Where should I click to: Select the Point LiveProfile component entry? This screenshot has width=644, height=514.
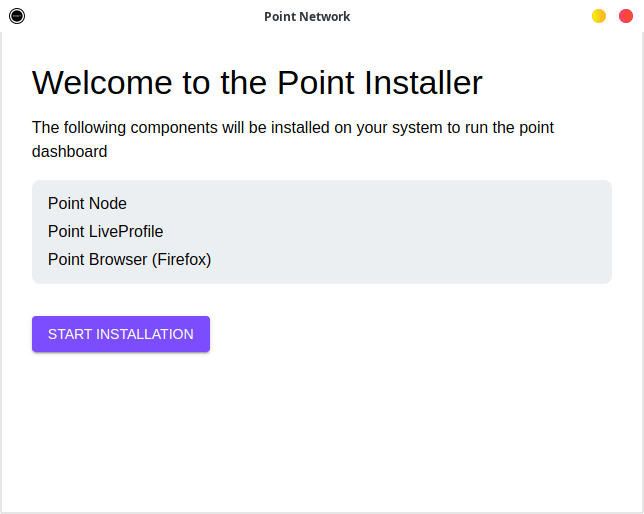click(x=105, y=232)
